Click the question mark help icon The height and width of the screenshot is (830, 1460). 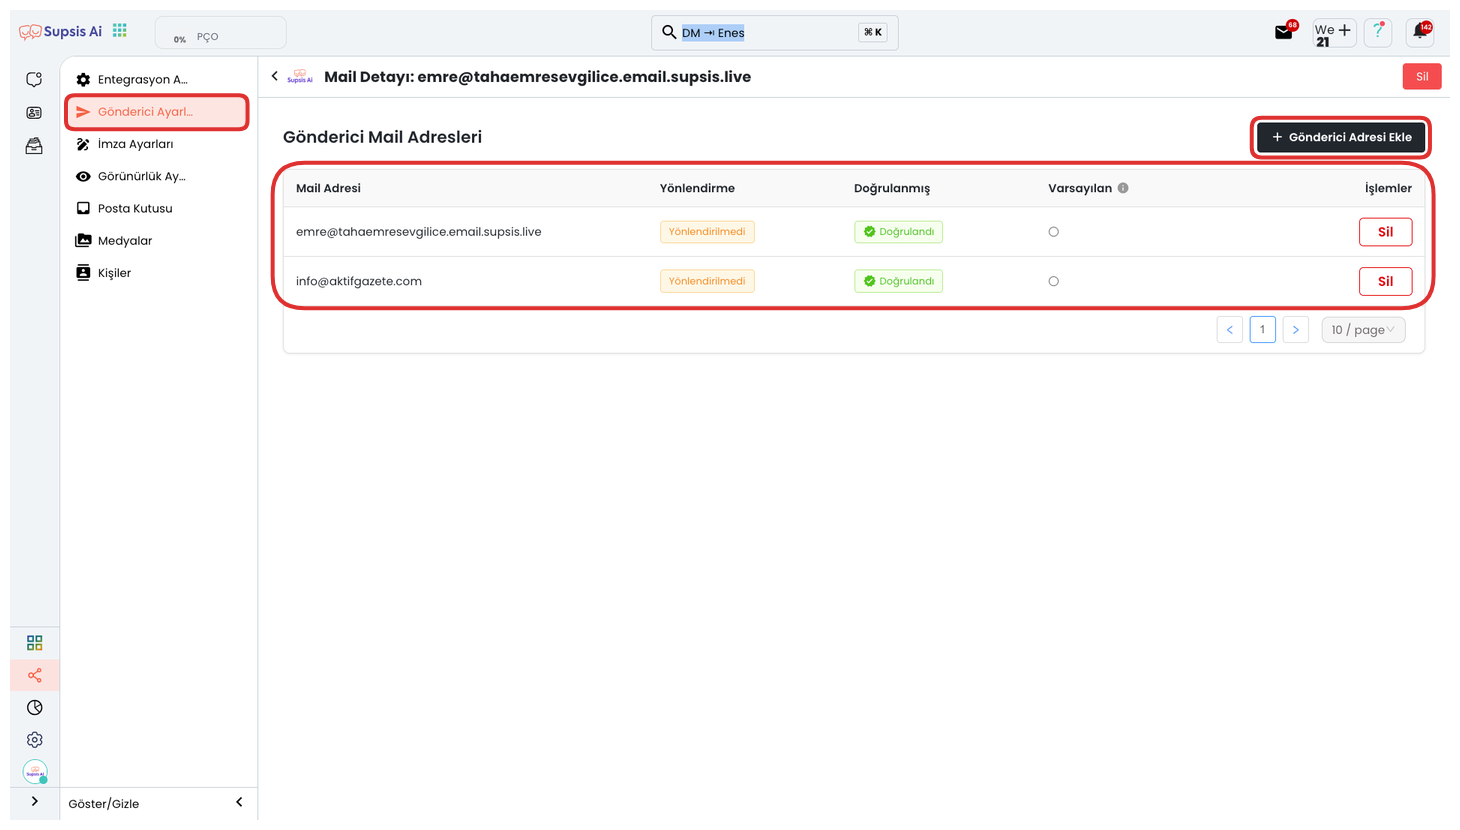tap(1378, 32)
